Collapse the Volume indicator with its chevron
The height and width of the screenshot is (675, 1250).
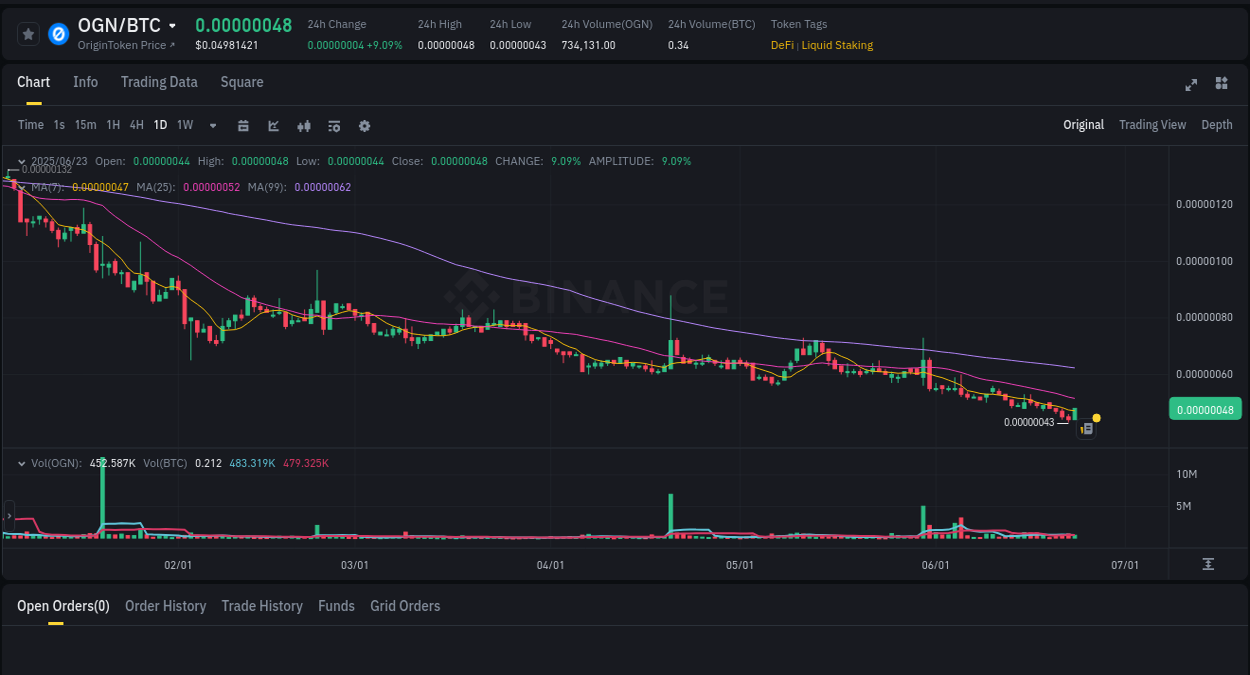21,463
